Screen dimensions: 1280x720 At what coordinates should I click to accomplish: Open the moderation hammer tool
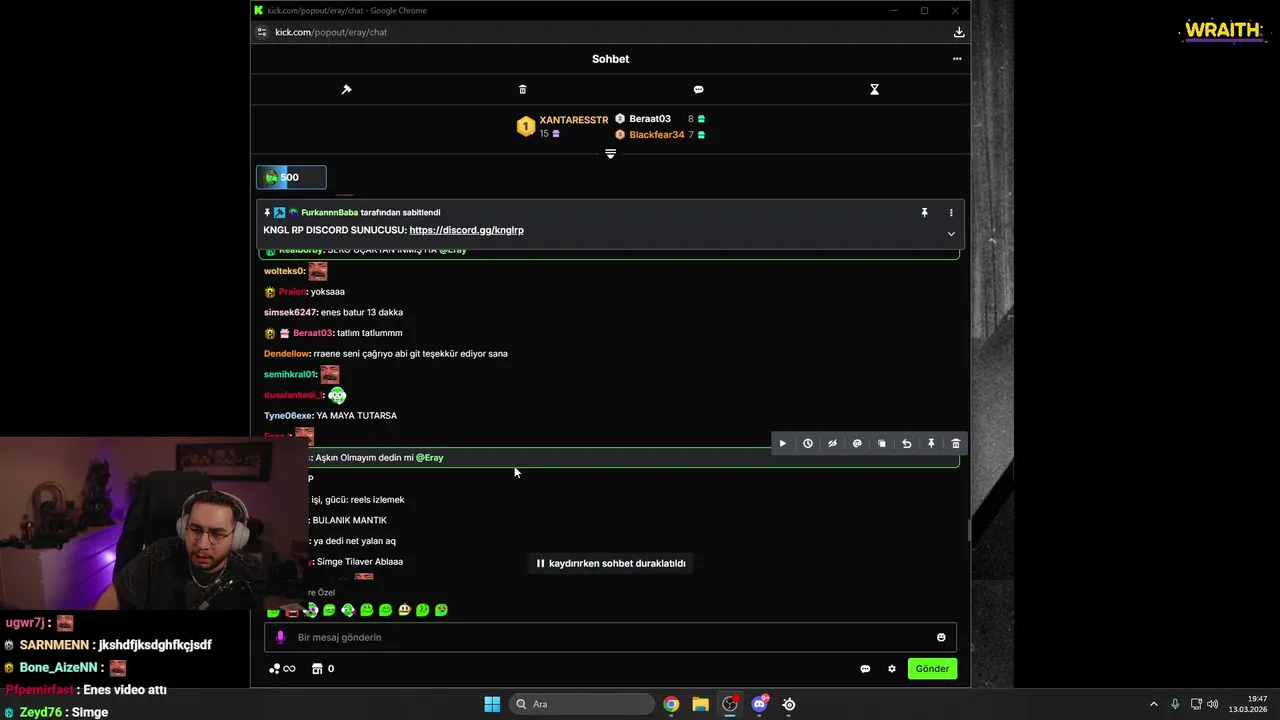coord(346,89)
